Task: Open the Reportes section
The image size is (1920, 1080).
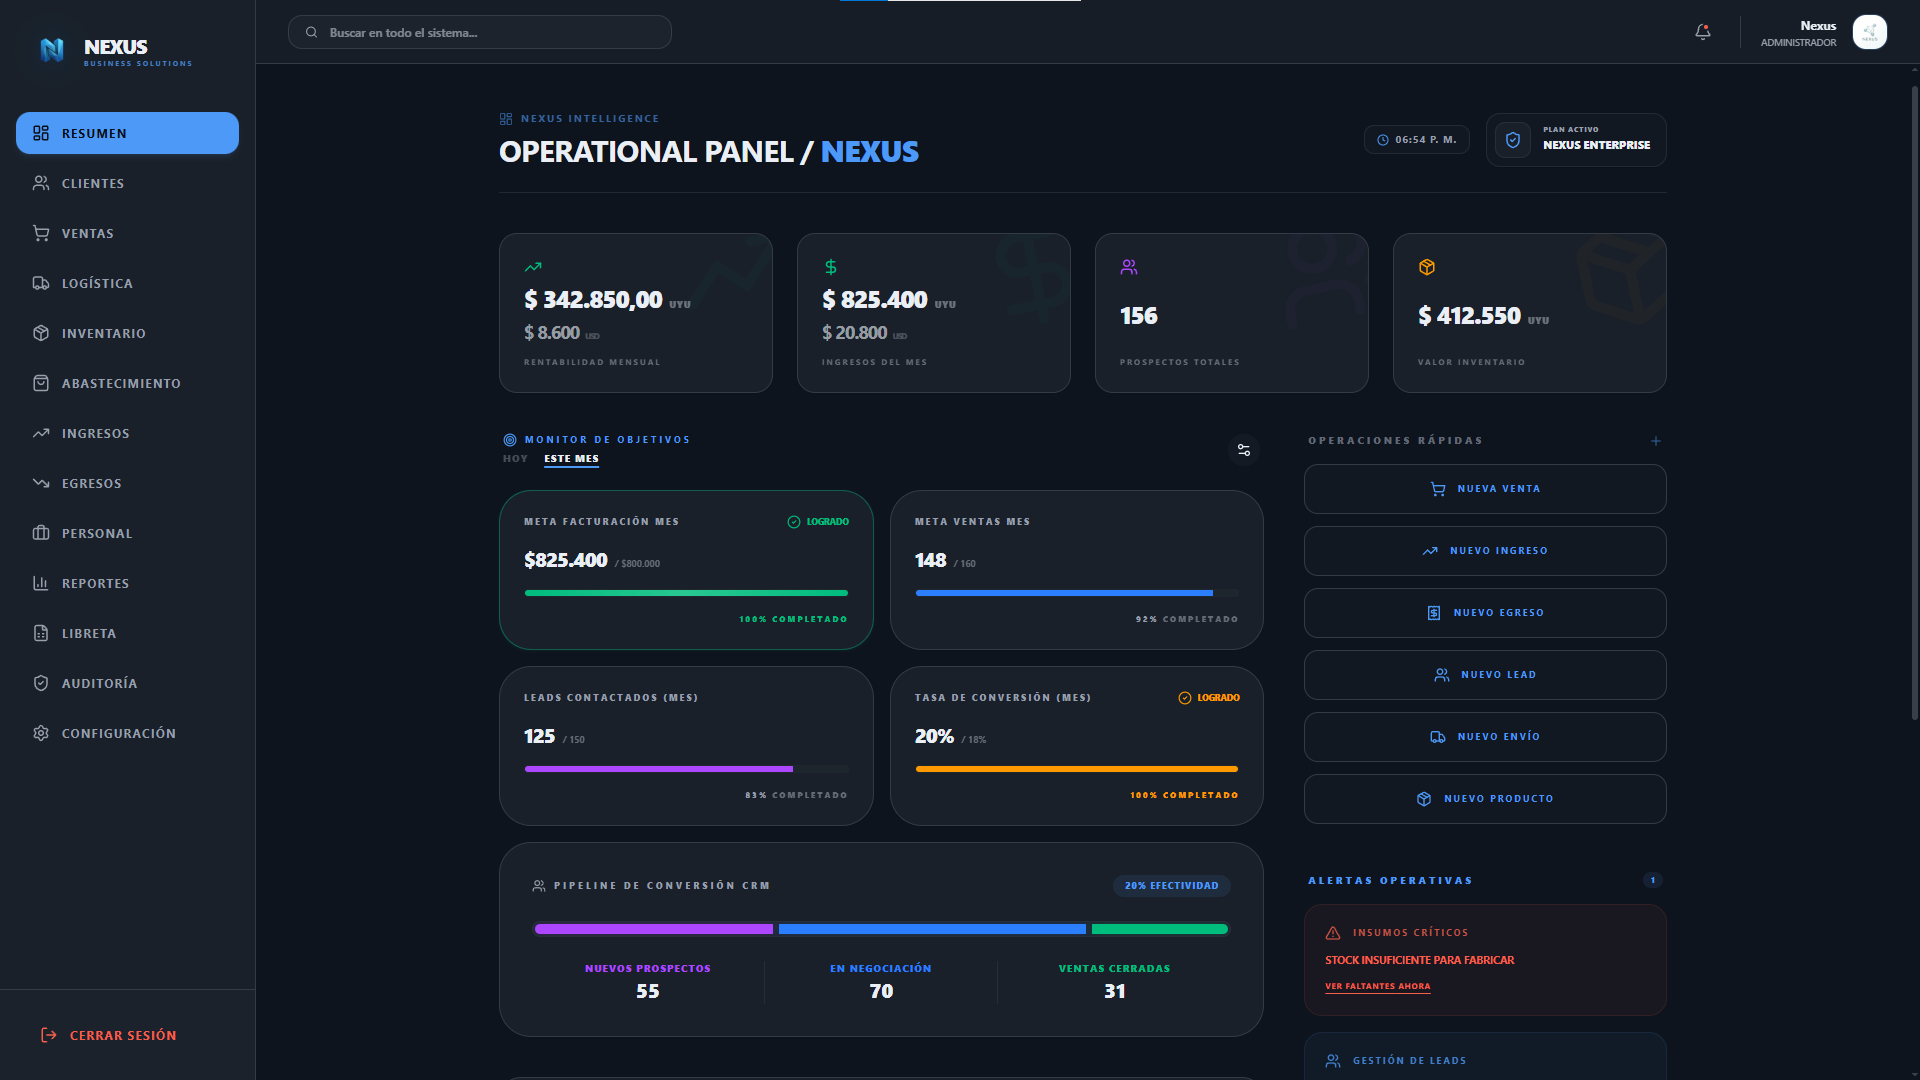Action: tap(127, 583)
